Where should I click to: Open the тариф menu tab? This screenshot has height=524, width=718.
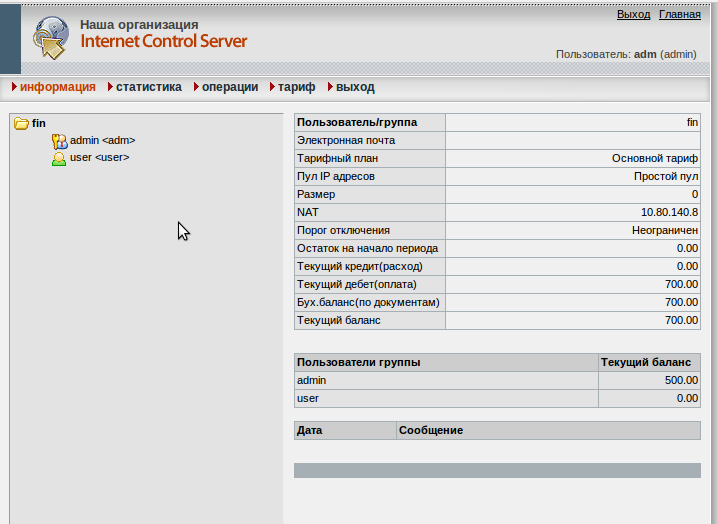point(296,87)
